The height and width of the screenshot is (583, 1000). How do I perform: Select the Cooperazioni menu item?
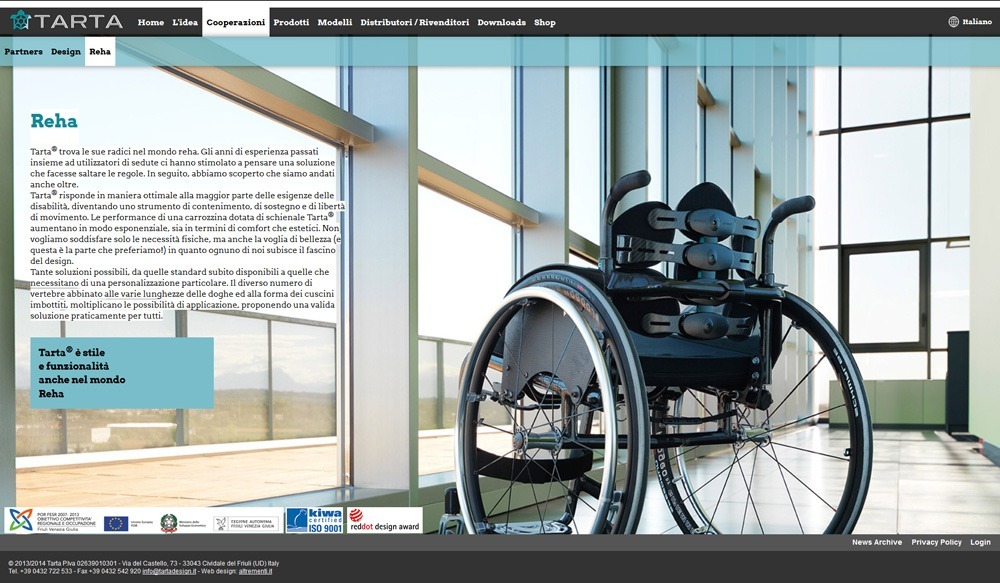pyautogui.click(x=236, y=22)
